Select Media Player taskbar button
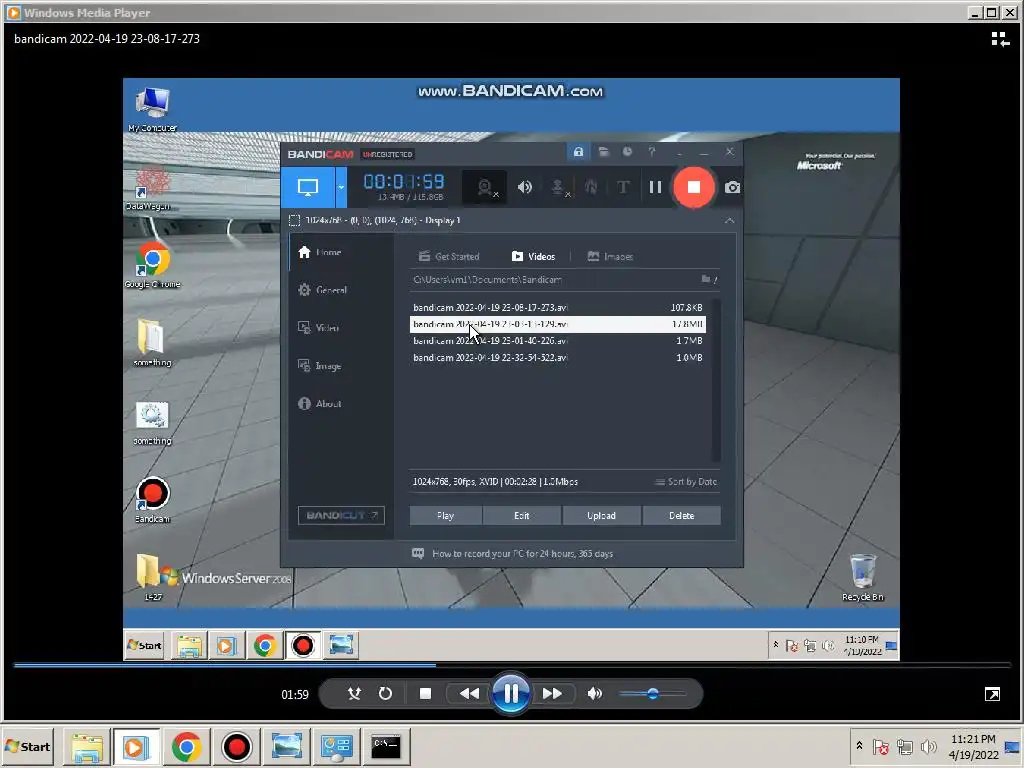Viewport: 1024px width, 768px height. (136, 746)
